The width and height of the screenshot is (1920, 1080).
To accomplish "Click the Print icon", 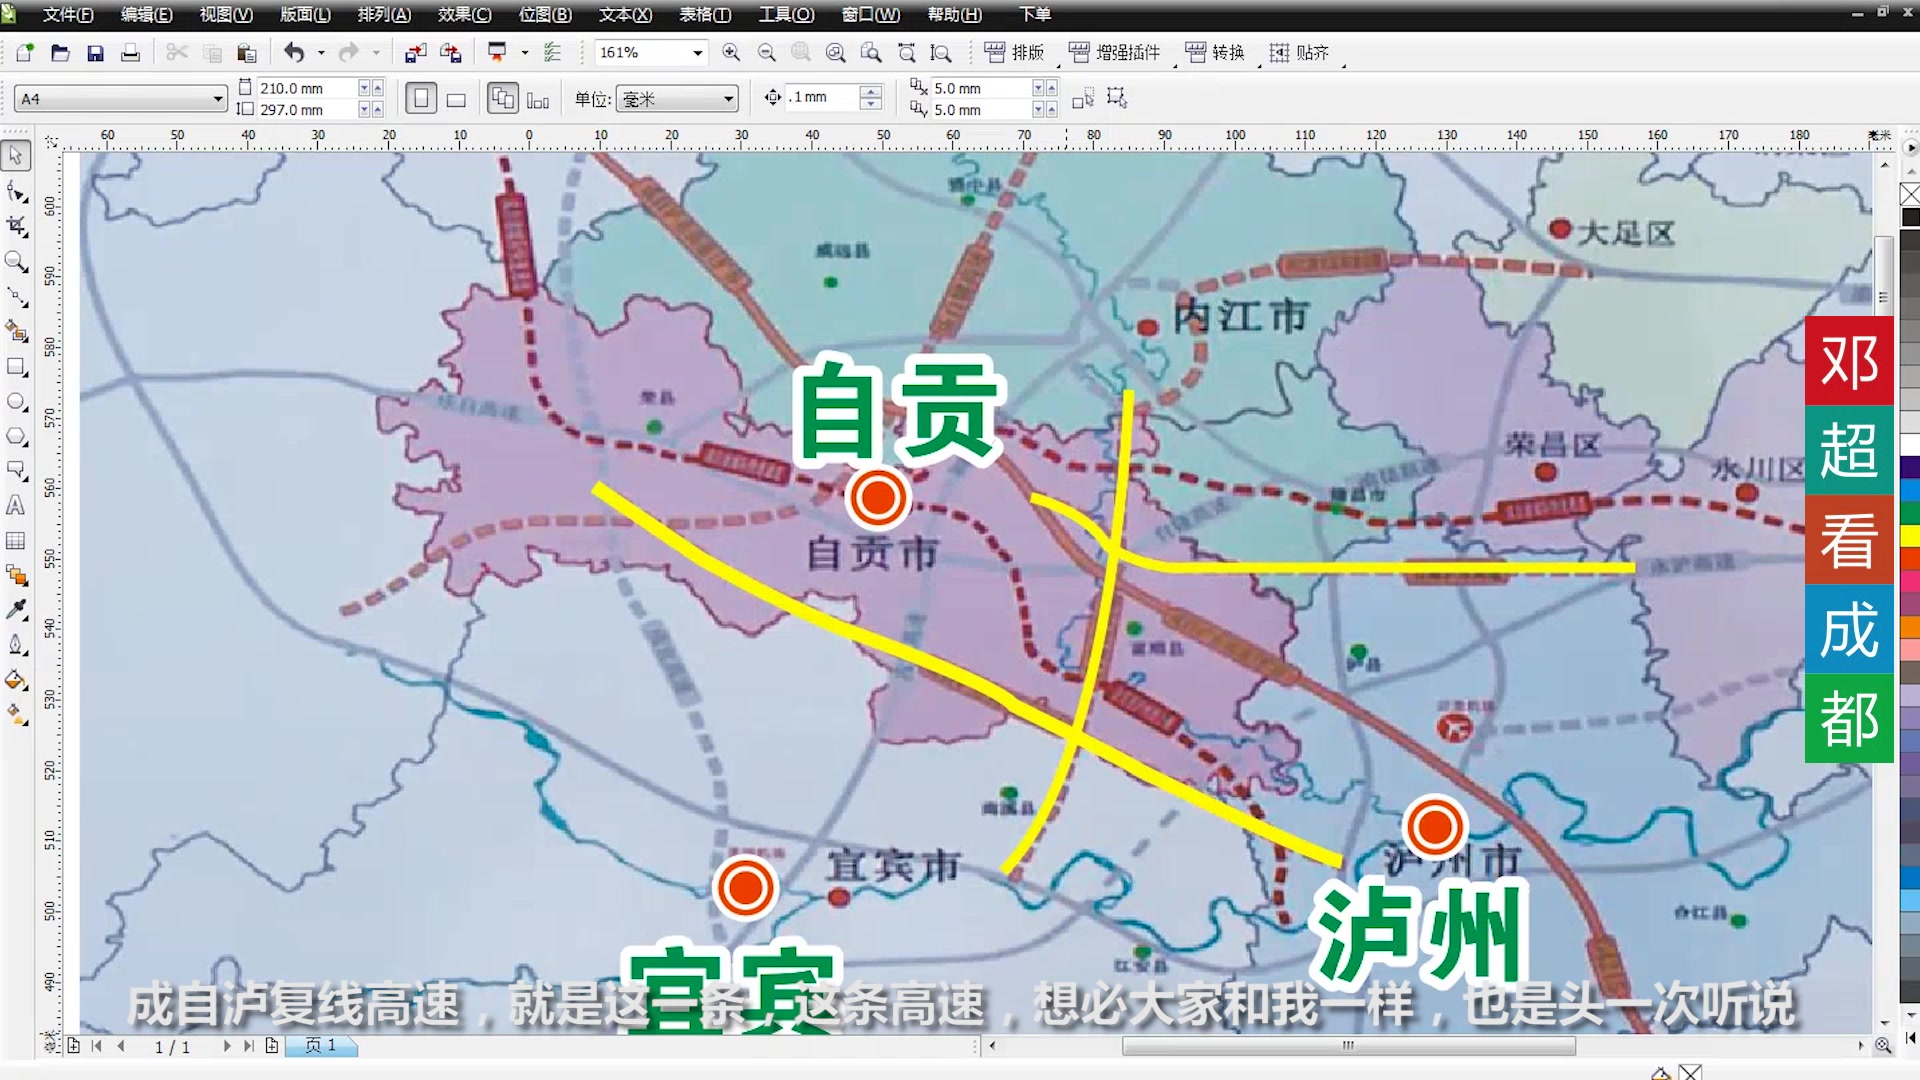I will (130, 53).
